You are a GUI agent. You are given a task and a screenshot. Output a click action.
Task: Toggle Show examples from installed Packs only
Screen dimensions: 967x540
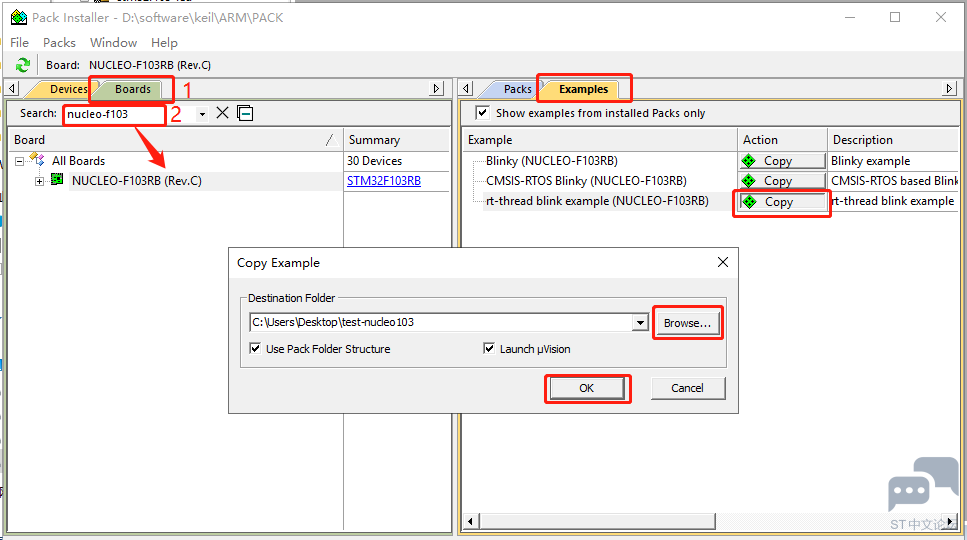point(482,113)
